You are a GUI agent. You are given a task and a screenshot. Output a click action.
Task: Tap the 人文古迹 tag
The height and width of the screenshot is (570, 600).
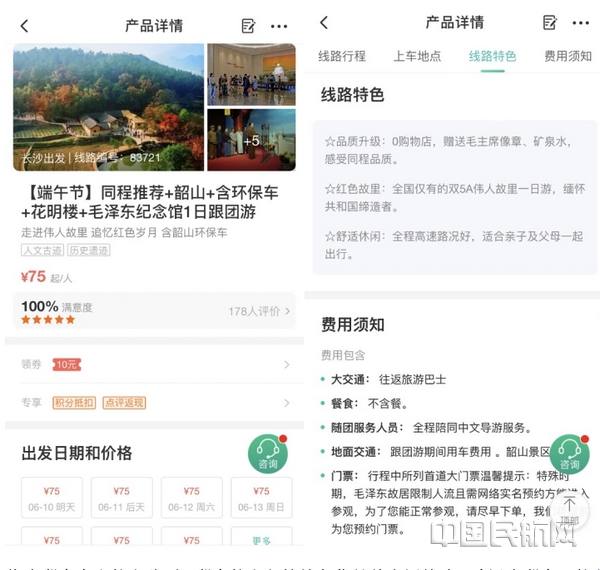coord(42,251)
